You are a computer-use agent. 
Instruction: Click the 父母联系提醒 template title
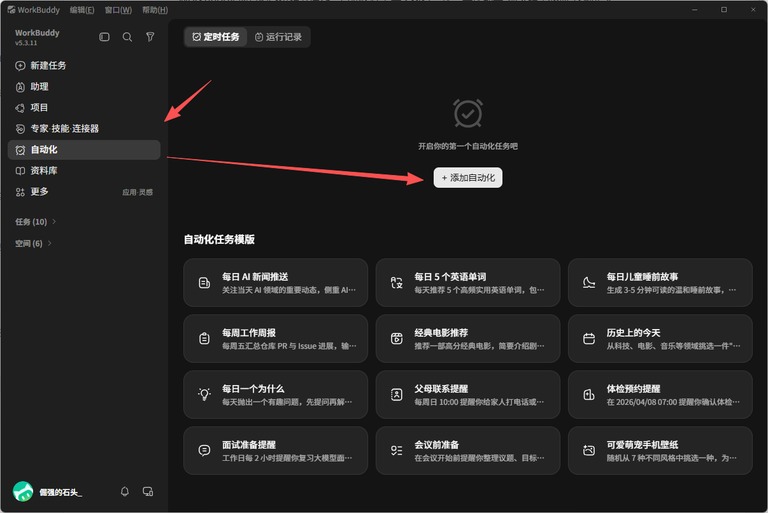click(441, 389)
